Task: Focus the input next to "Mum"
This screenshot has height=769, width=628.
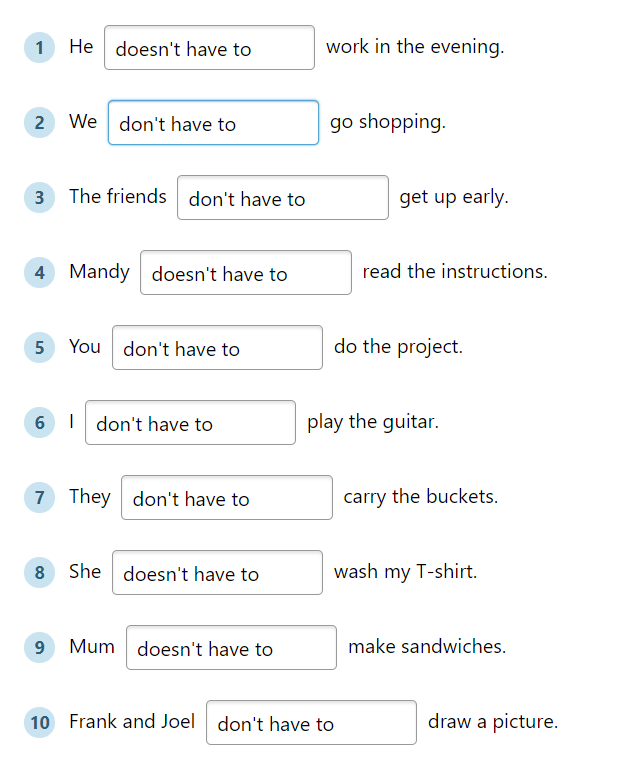Action: click(231, 648)
